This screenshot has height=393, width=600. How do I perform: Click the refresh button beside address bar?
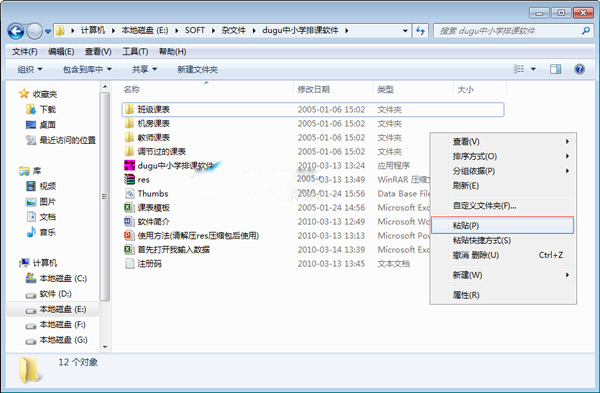421,31
